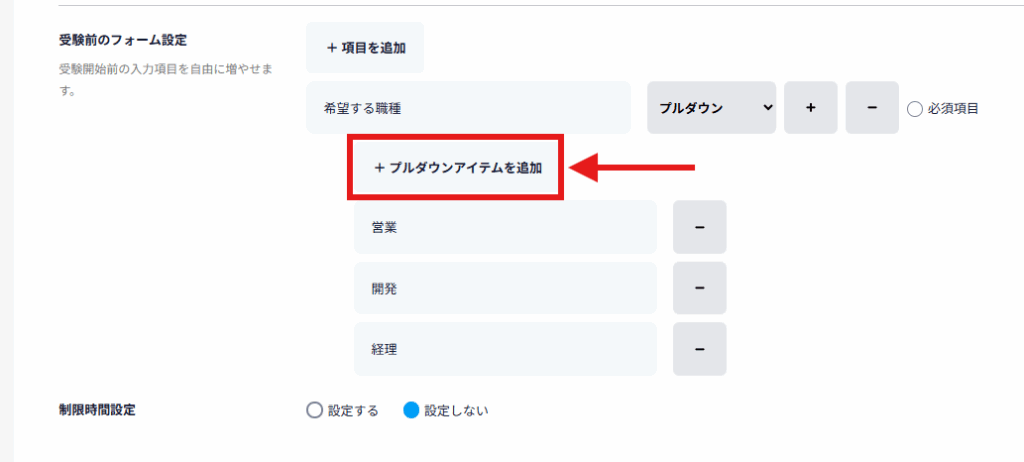The image size is (1024, 462).
Task: Click into the 営業 item text field
Action: (505, 227)
